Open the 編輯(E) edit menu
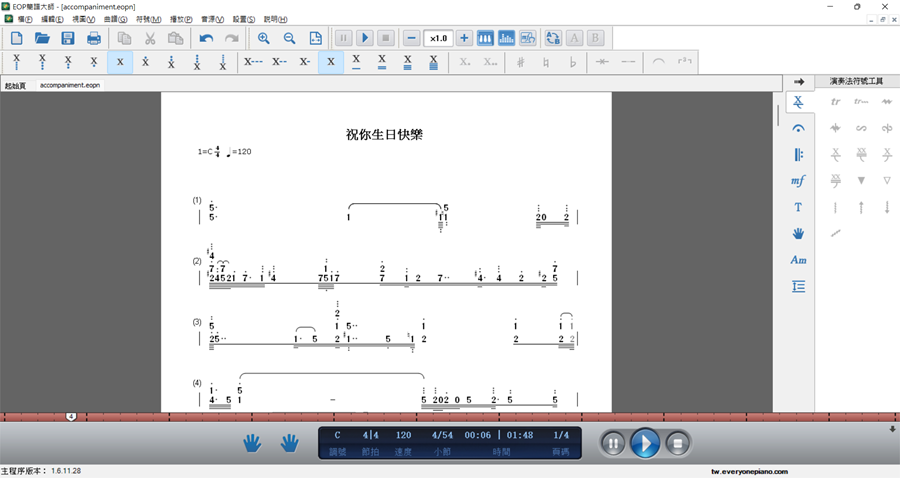Image resolution: width=900 pixels, height=478 pixels. pos(52,19)
